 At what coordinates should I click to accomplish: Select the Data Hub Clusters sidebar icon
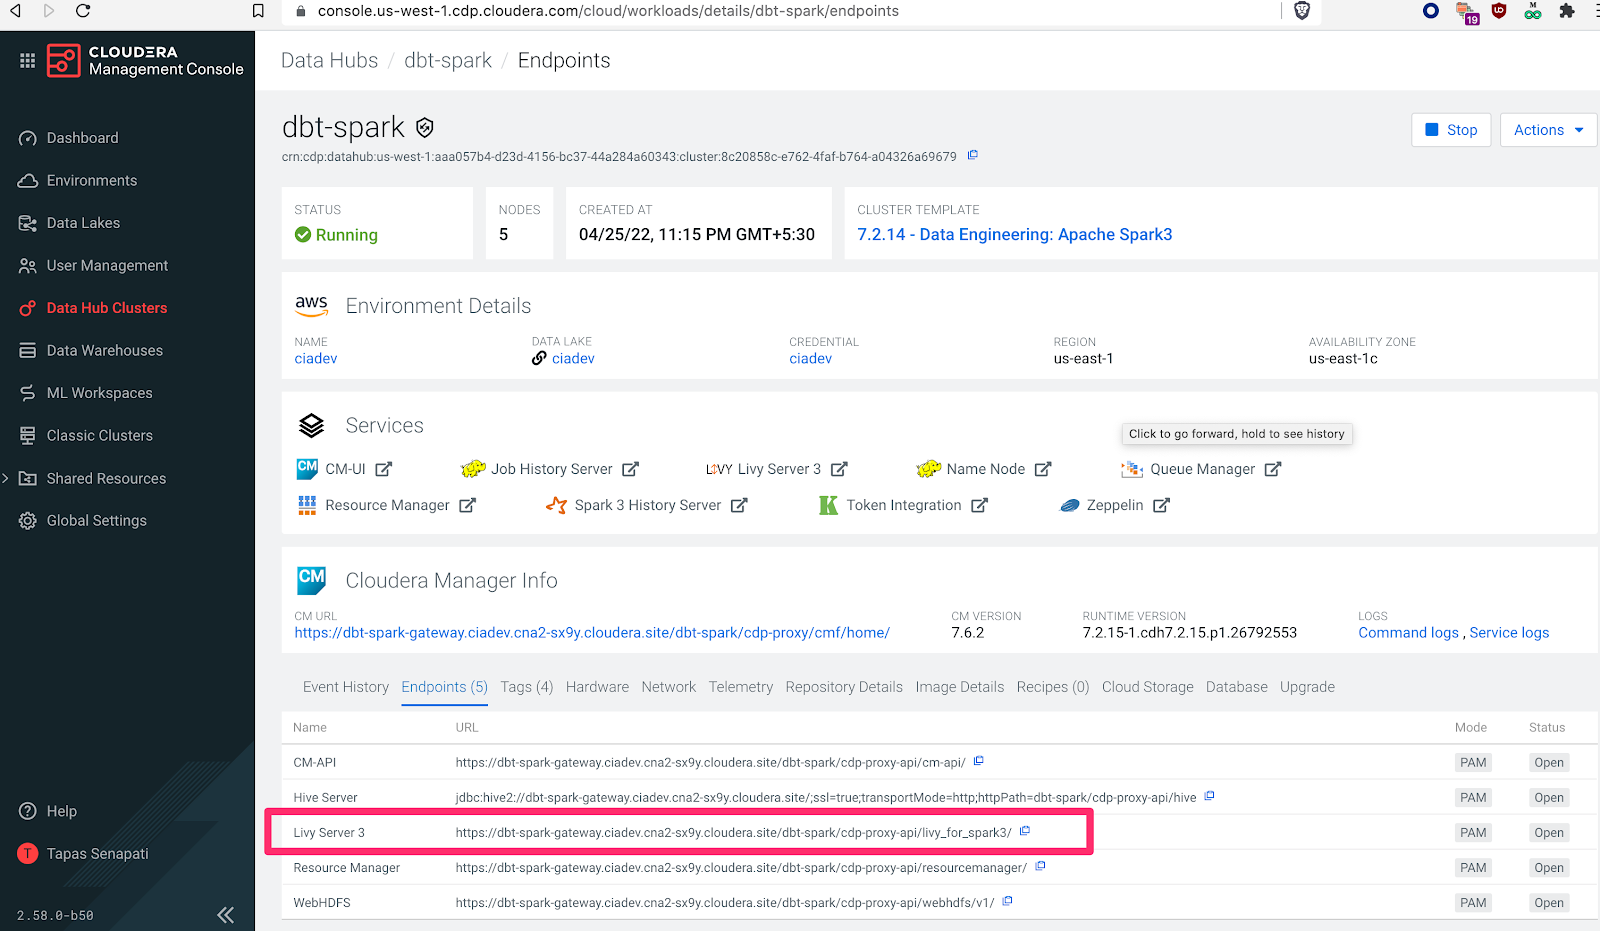click(x=27, y=307)
